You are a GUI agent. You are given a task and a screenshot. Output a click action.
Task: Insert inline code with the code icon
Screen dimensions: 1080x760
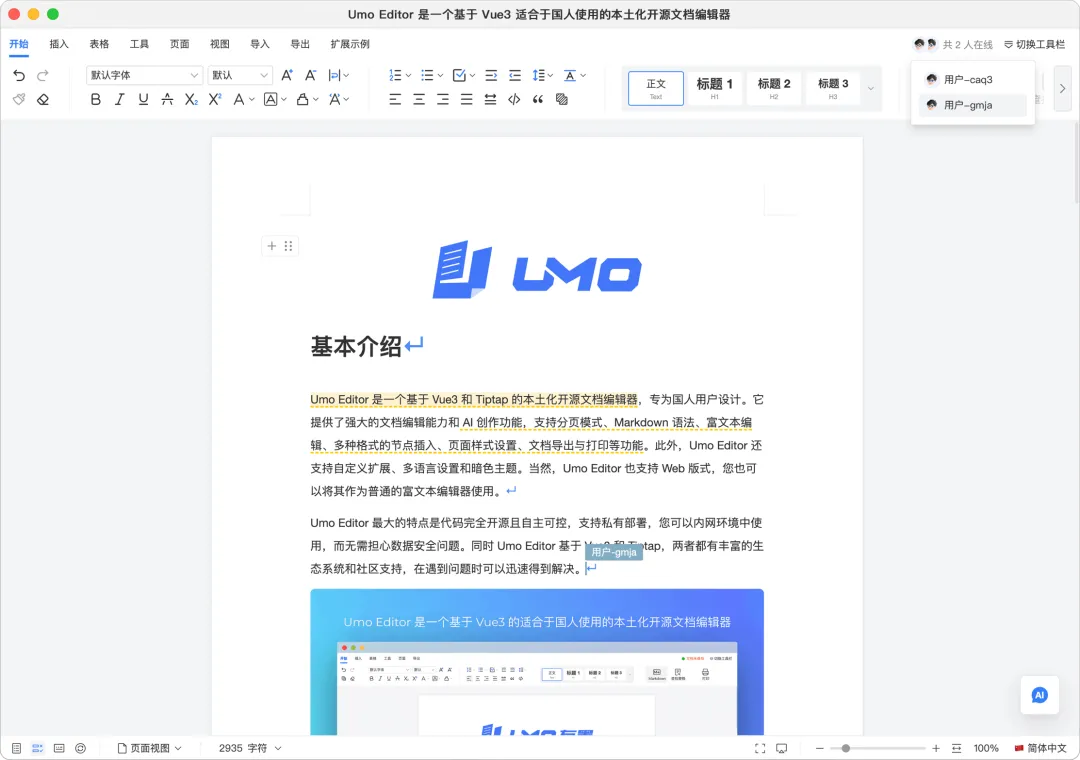click(x=514, y=99)
